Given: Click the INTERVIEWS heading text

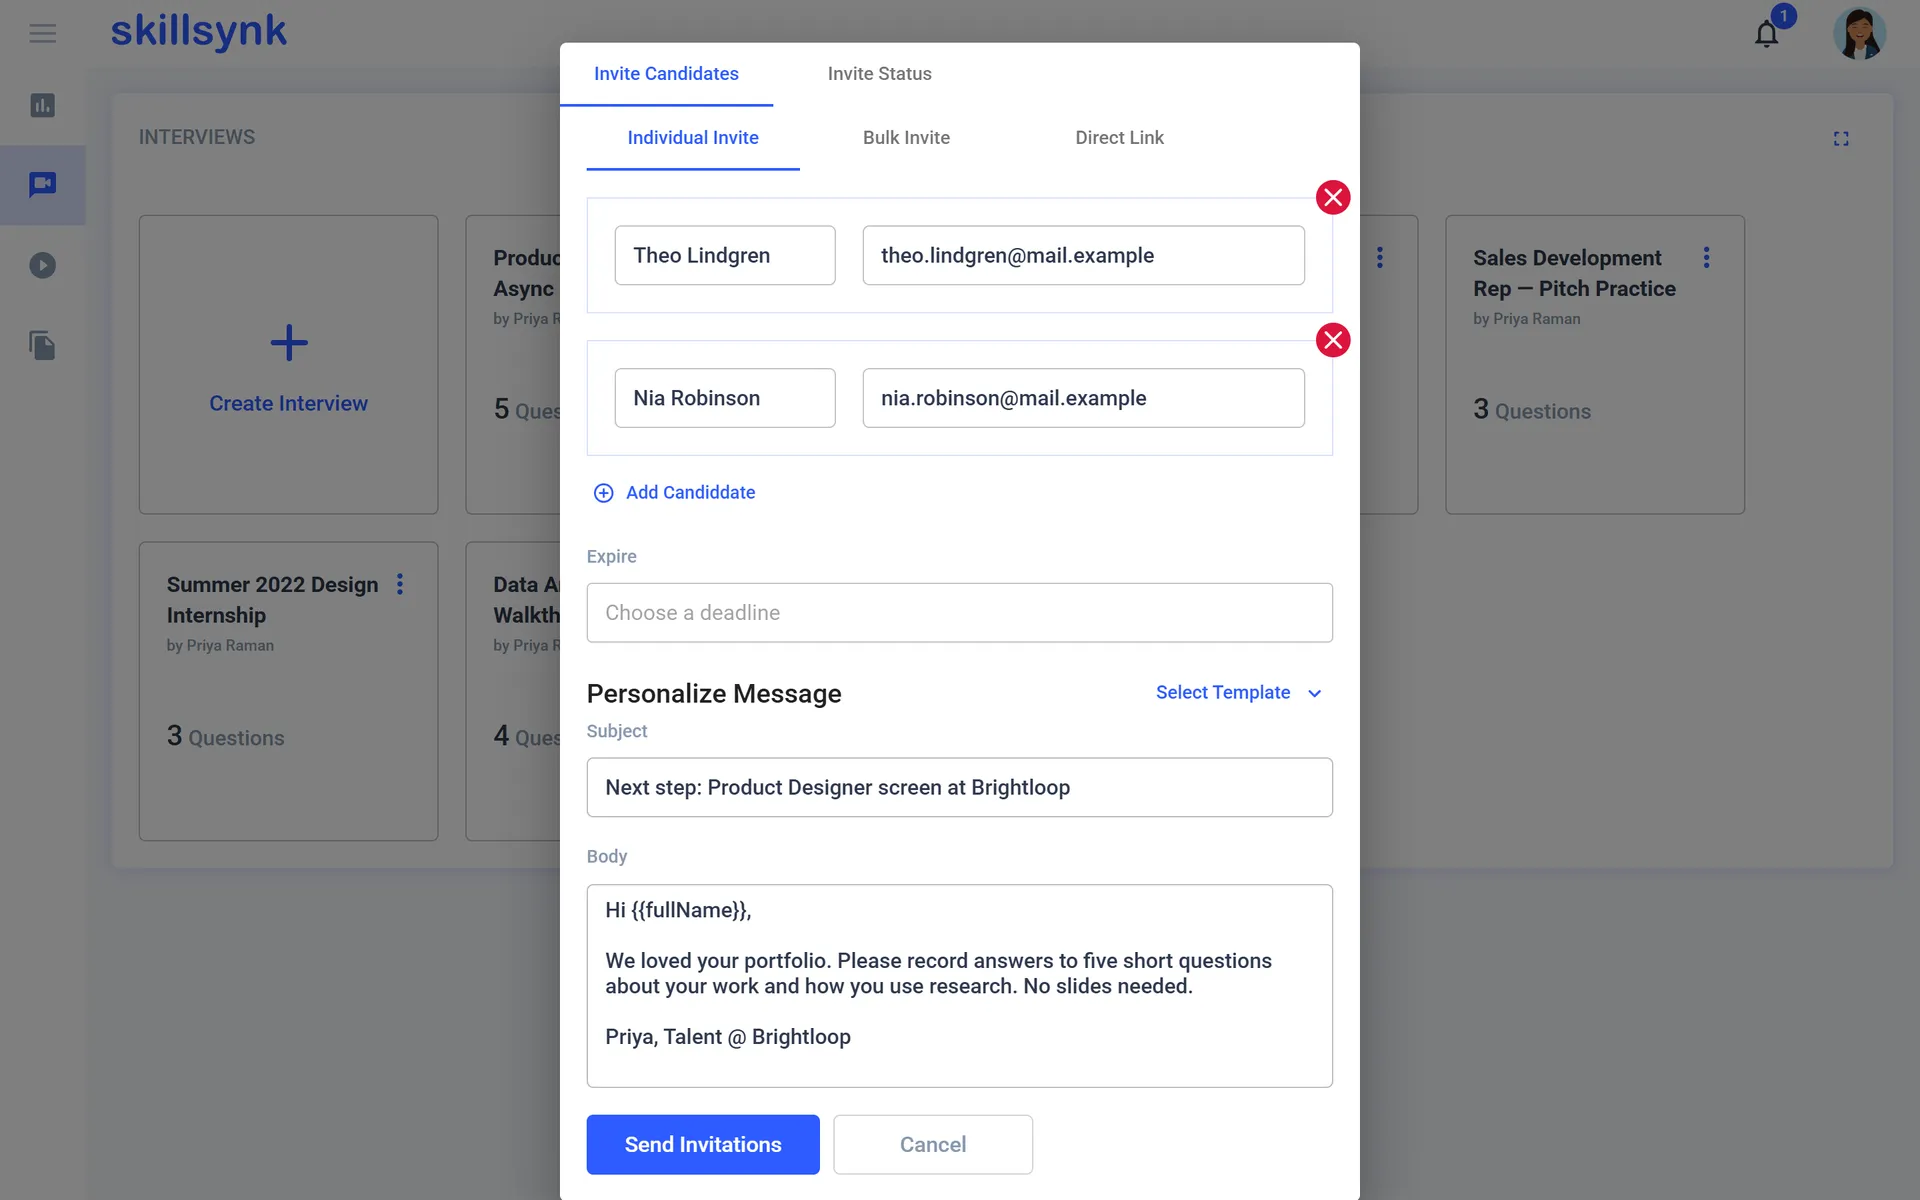Looking at the screenshot, I should 197,137.
